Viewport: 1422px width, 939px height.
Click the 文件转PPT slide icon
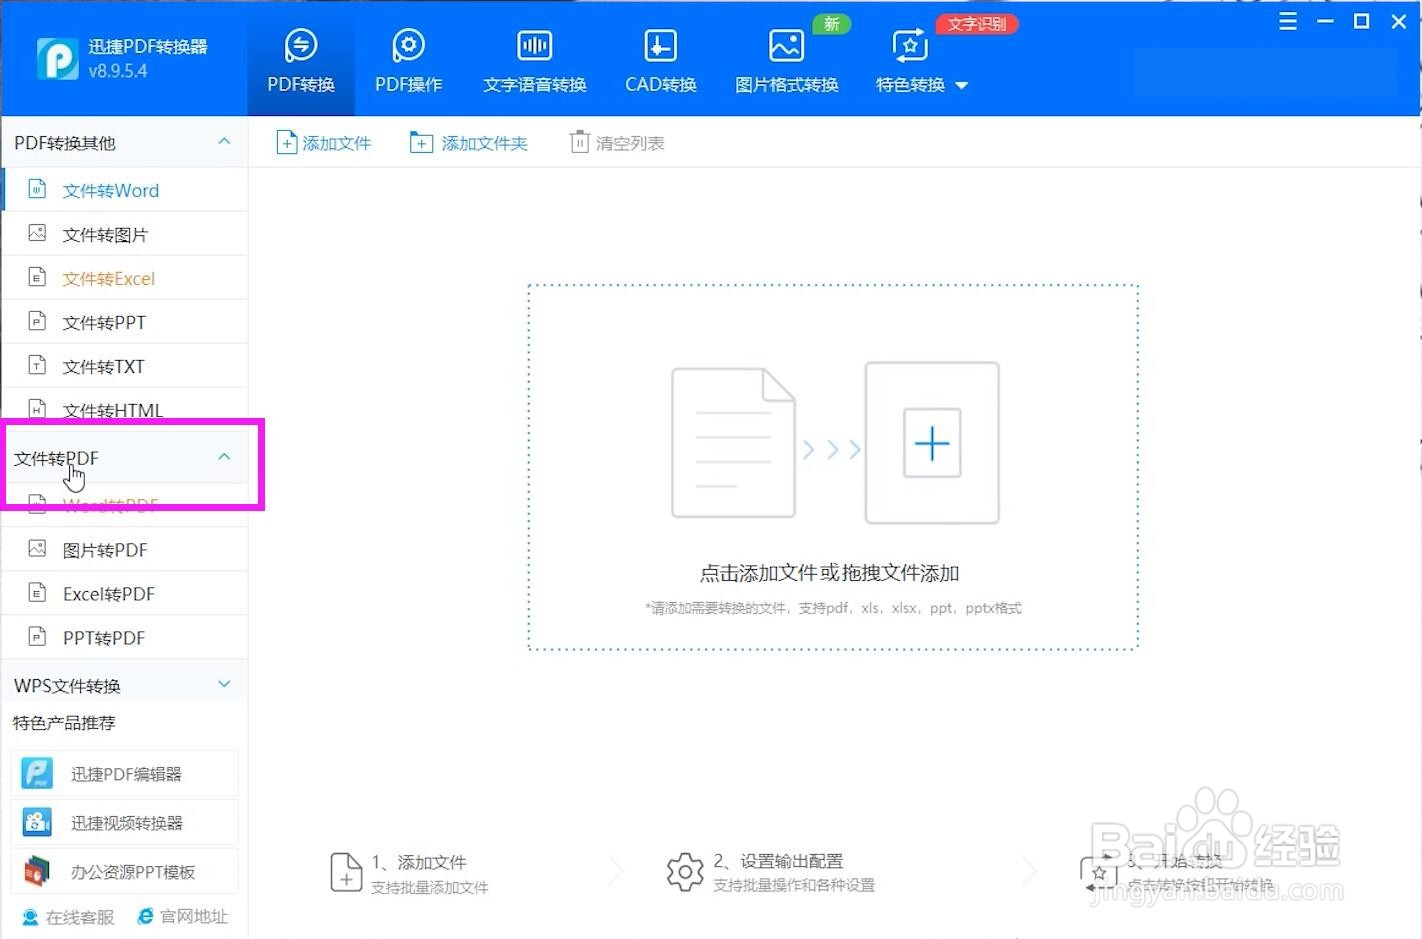click(37, 321)
